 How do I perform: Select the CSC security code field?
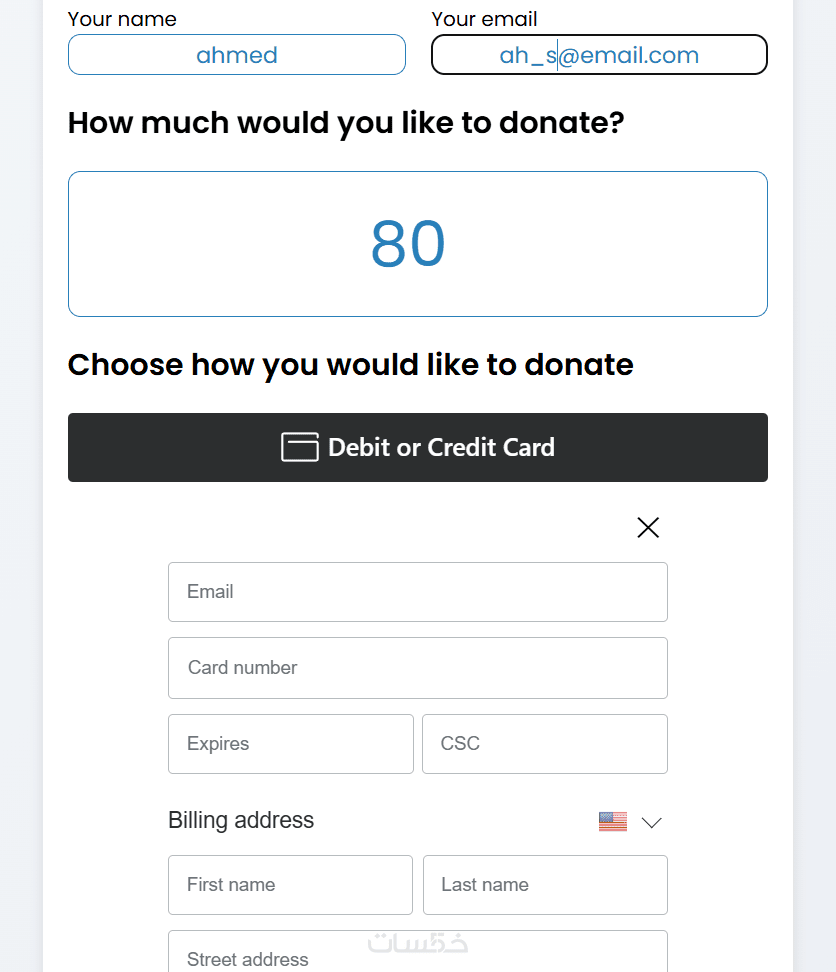[545, 744]
